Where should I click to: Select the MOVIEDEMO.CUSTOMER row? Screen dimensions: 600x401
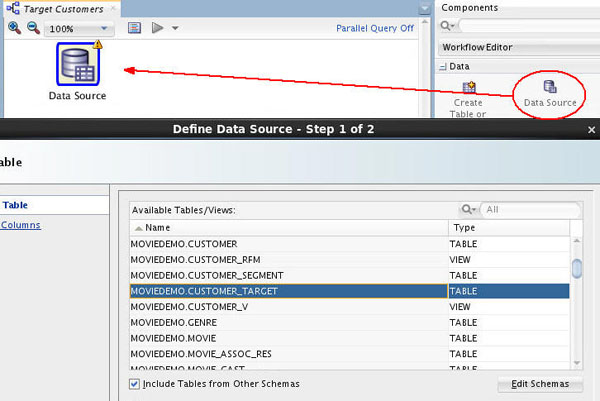(x=349, y=244)
